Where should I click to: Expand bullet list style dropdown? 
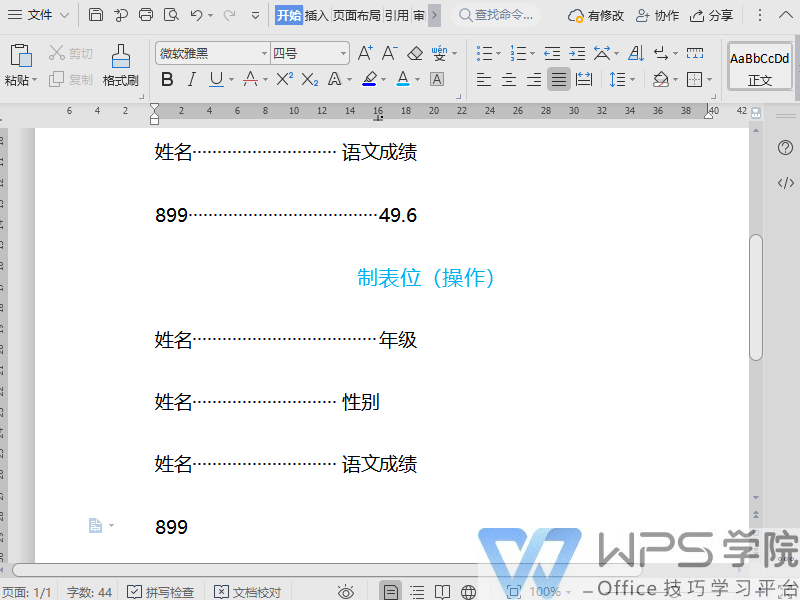[x=498, y=54]
